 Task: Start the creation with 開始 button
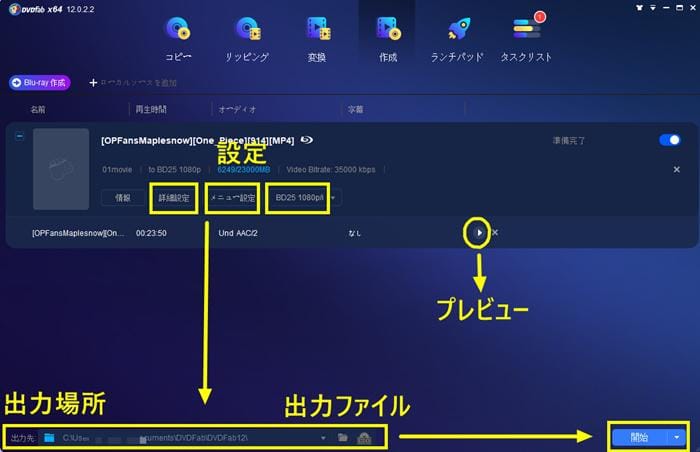coord(639,437)
